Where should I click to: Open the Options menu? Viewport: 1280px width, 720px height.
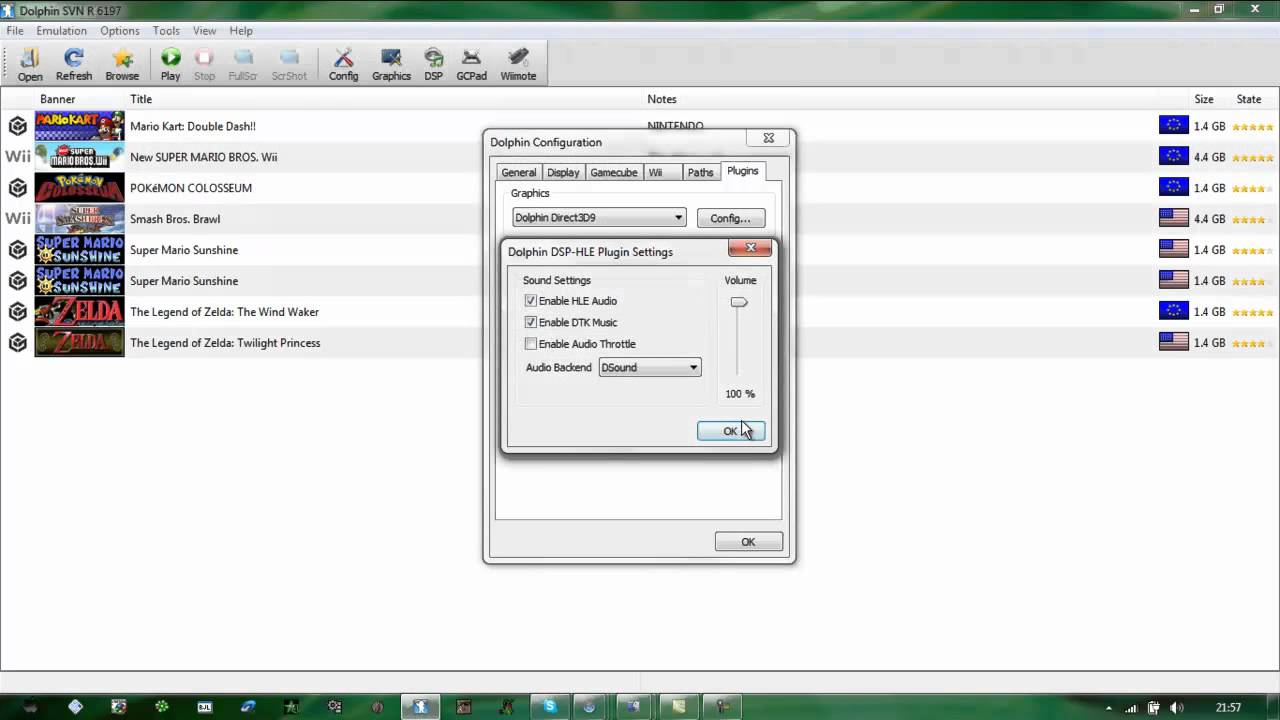[x=120, y=31]
